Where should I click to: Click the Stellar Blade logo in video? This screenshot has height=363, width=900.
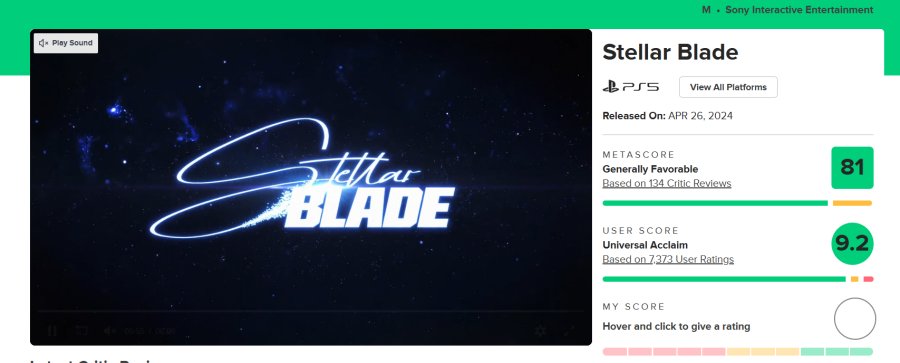click(x=302, y=178)
